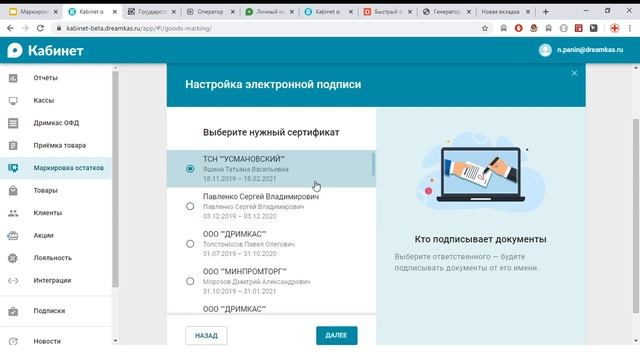Click the Маркировка остатков icon
The image size is (640, 360).
[13, 168]
